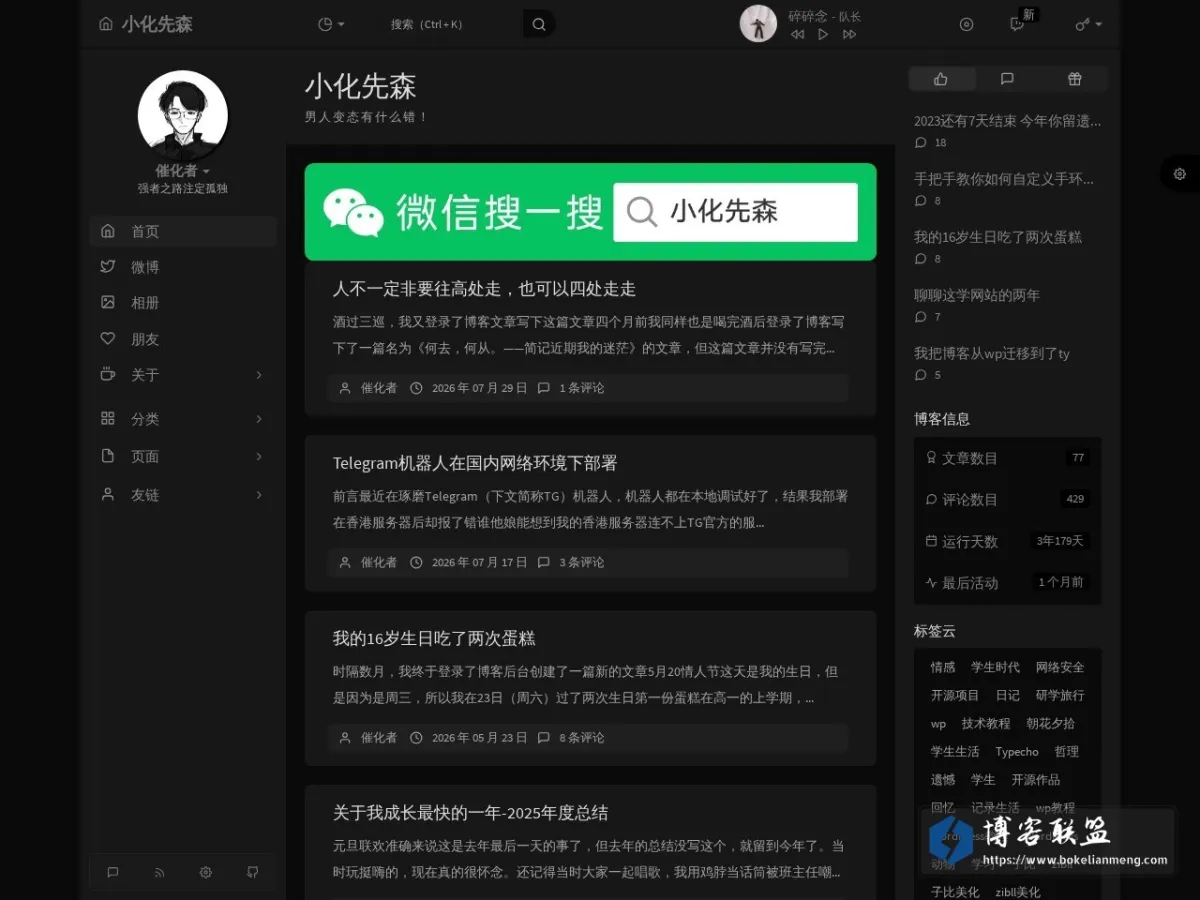Click the grid icon beside 分类
Screen dimensions: 1200x900
[108, 419]
